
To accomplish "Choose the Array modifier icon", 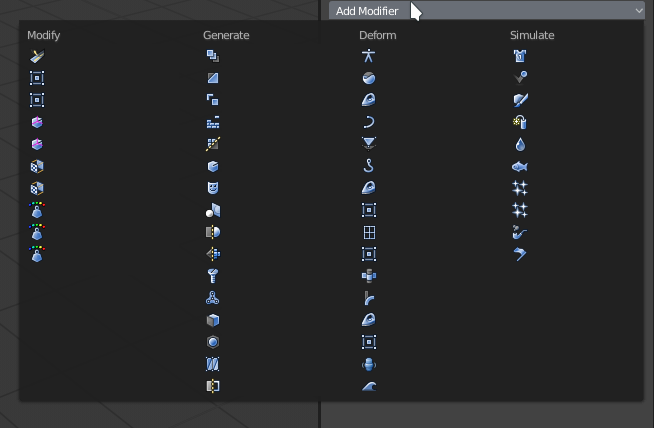I will pos(213,56).
